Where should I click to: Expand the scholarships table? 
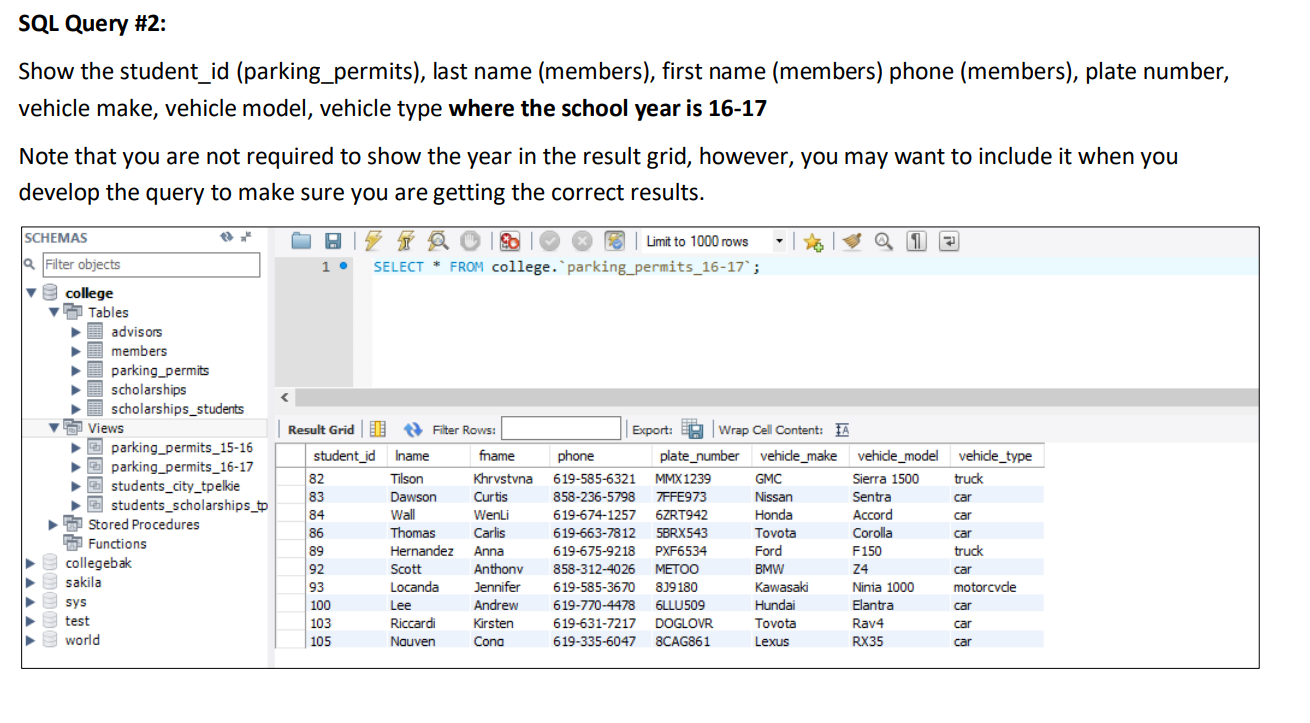[x=75, y=389]
